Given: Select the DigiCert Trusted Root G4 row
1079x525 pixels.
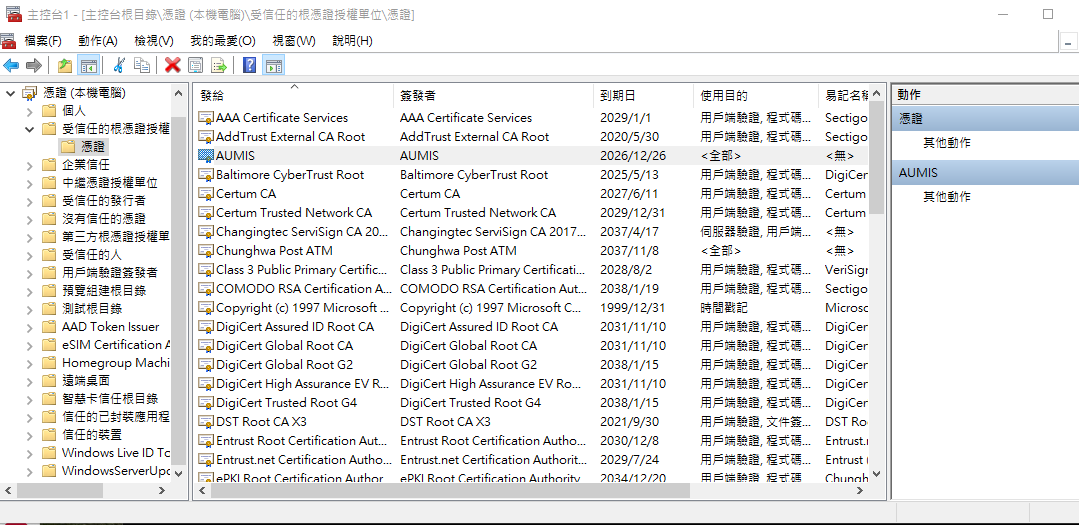Looking at the screenshot, I should (531, 403).
